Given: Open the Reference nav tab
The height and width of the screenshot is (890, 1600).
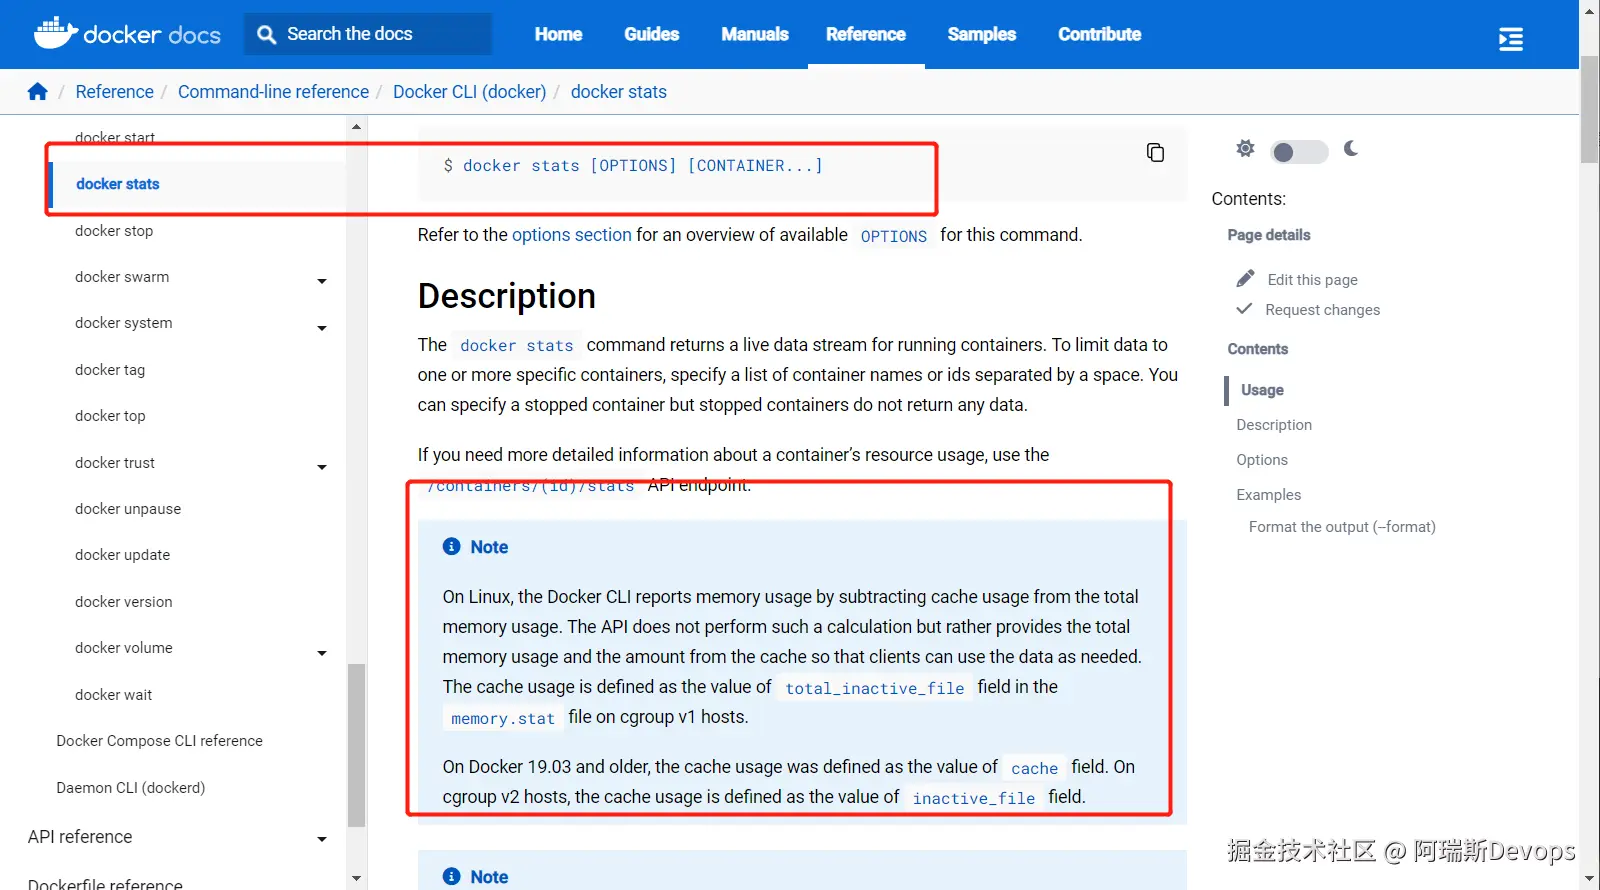Looking at the screenshot, I should [866, 34].
